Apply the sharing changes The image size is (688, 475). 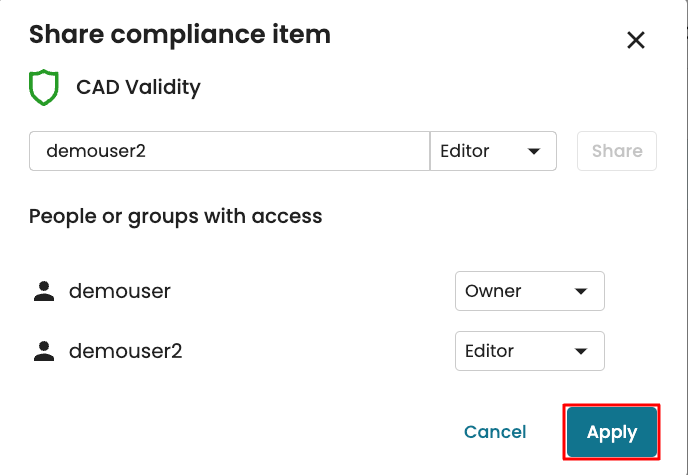[612, 432]
